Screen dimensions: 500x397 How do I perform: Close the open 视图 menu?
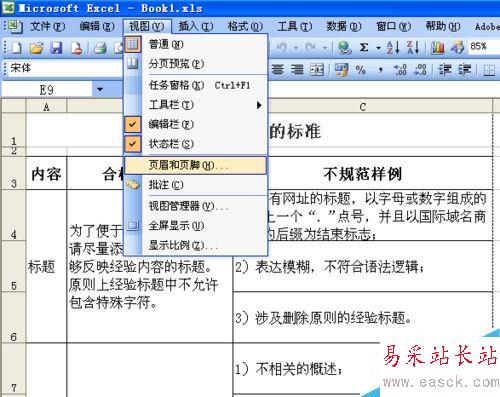click(147, 26)
